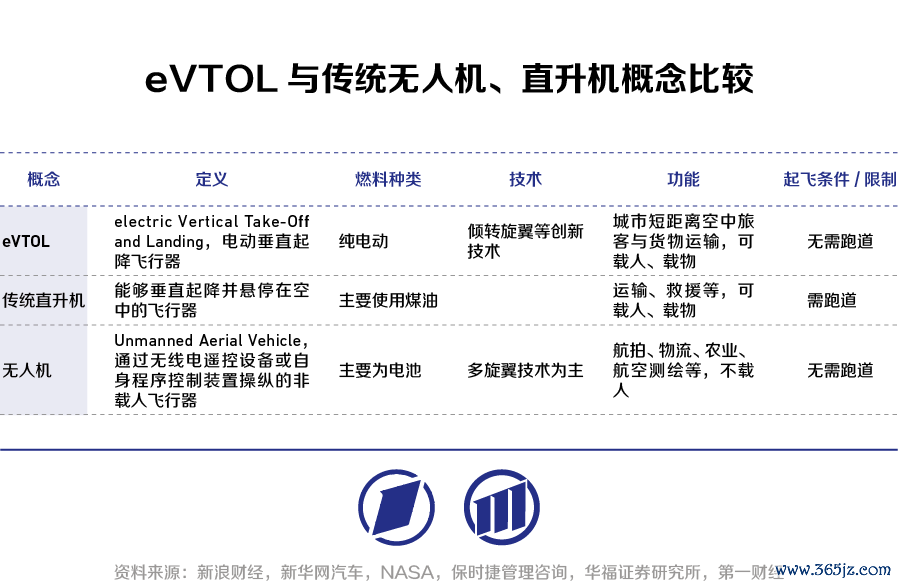Click the '倾转旋翼等创新技术' technology cell

point(525,241)
